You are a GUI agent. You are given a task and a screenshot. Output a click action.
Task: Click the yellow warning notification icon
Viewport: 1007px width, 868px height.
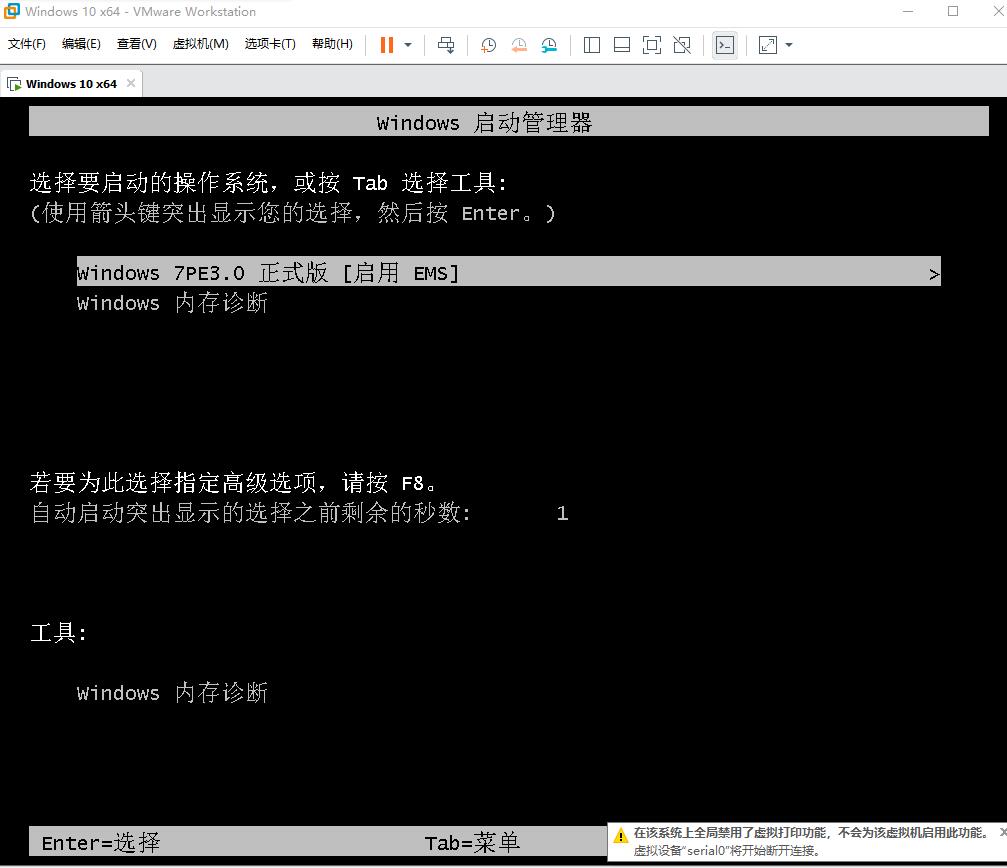[x=620, y=835]
